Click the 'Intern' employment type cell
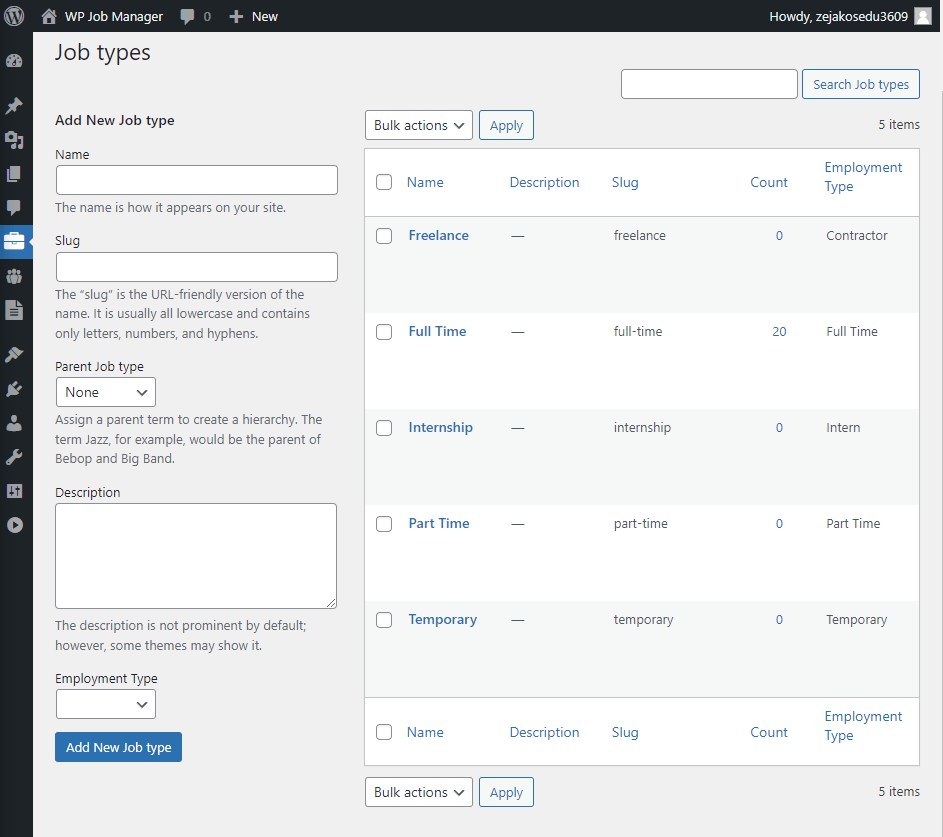The width and height of the screenshot is (943, 837). (x=843, y=428)
